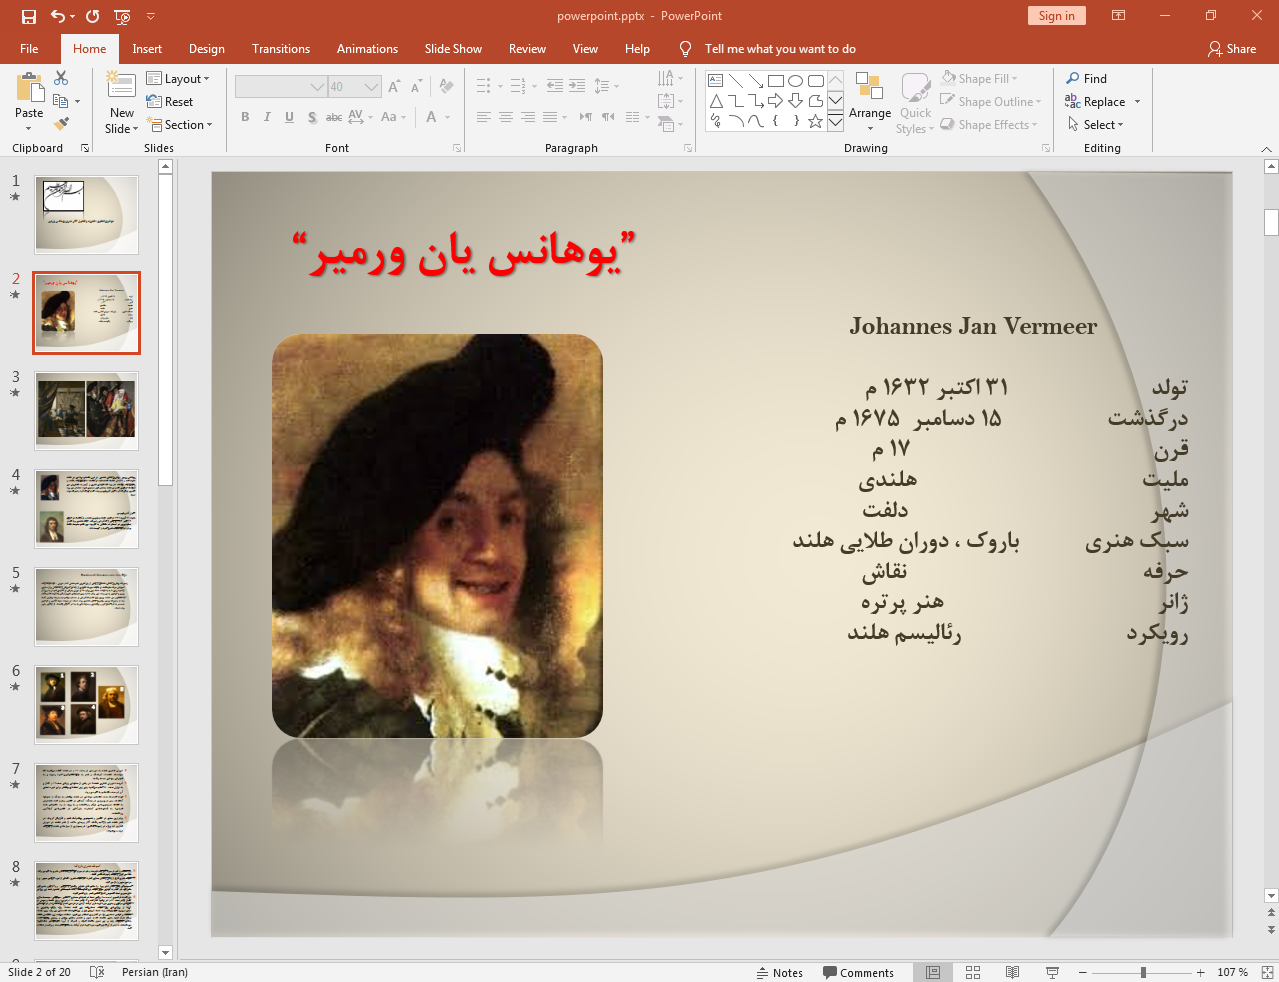
Task: Increase font size icon
Action: [x=394, y=87]
